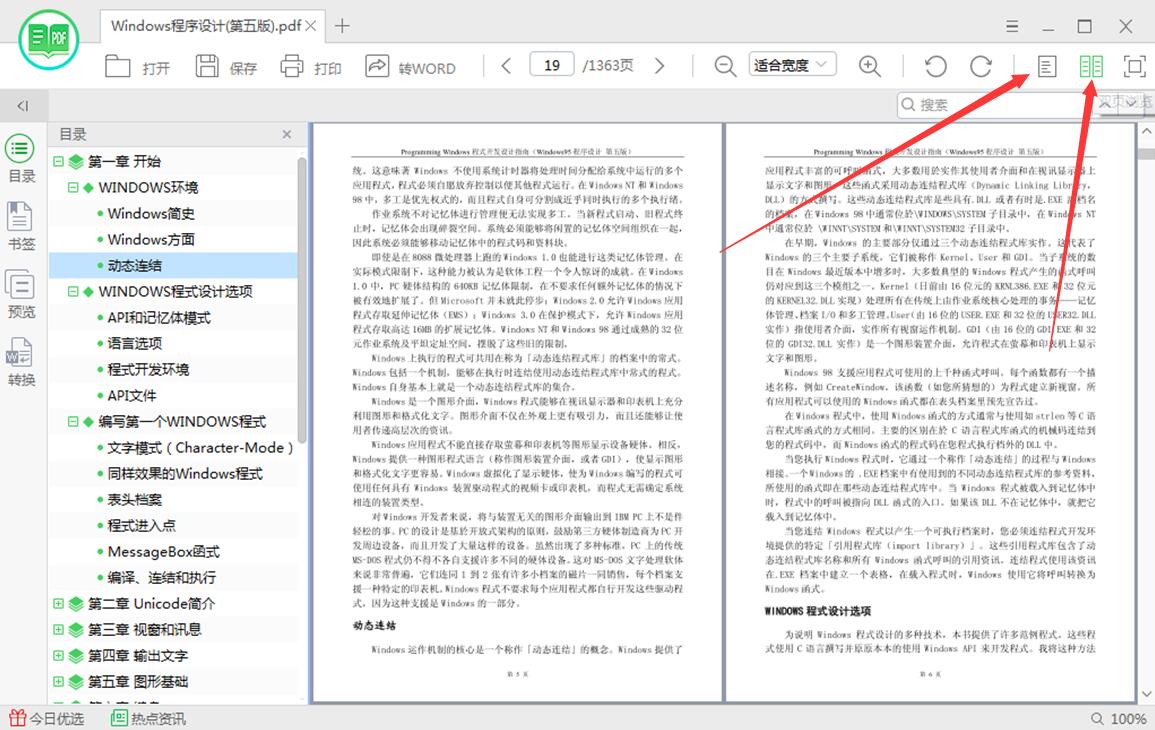1155x730 pixels.
Task: Open the 预览 thumbnails sidebar panel
Action: [21, 294]
